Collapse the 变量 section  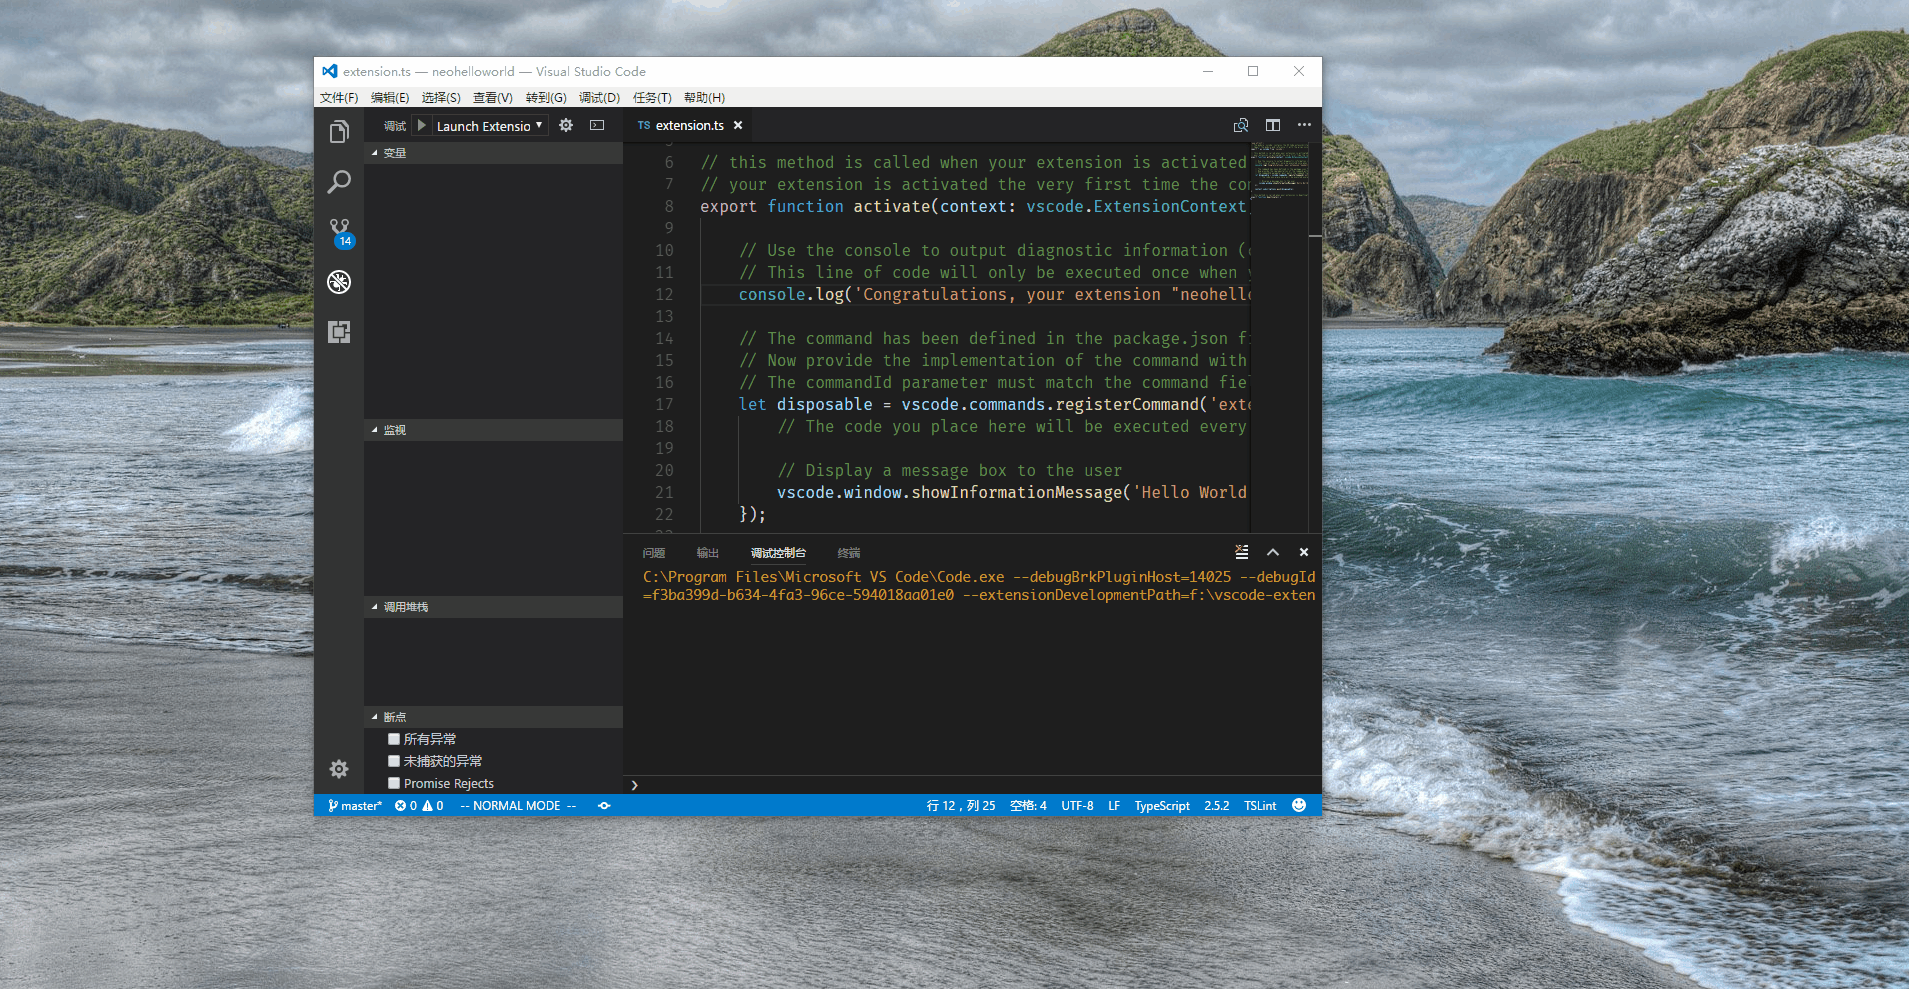(x=393, y=152)
